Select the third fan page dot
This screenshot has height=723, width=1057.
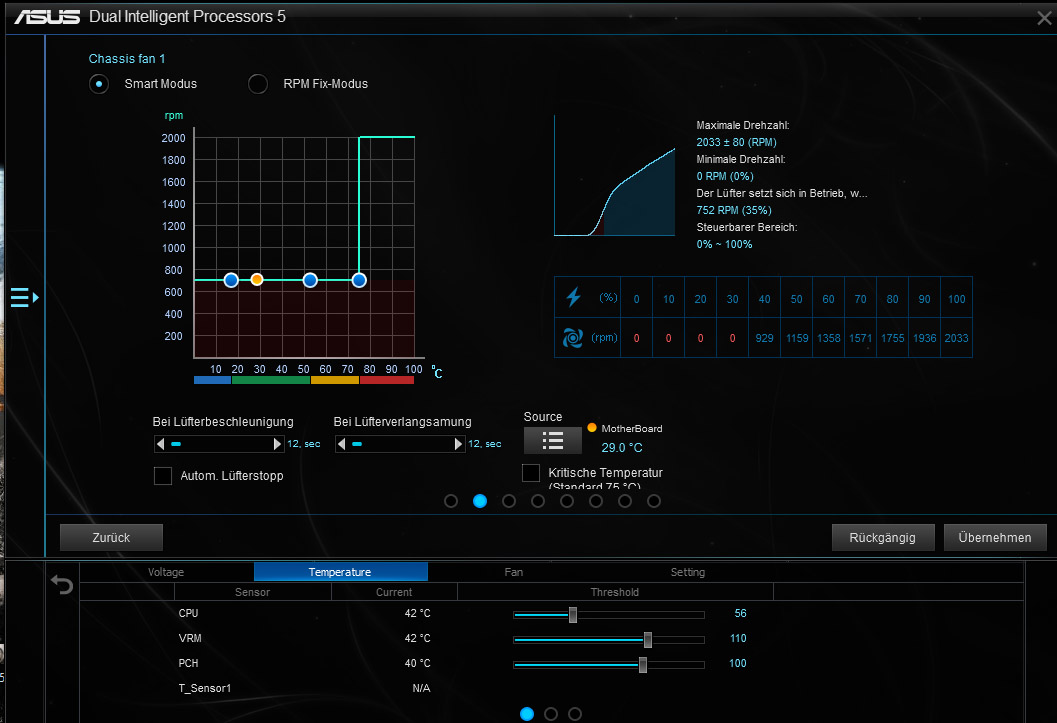509,501
